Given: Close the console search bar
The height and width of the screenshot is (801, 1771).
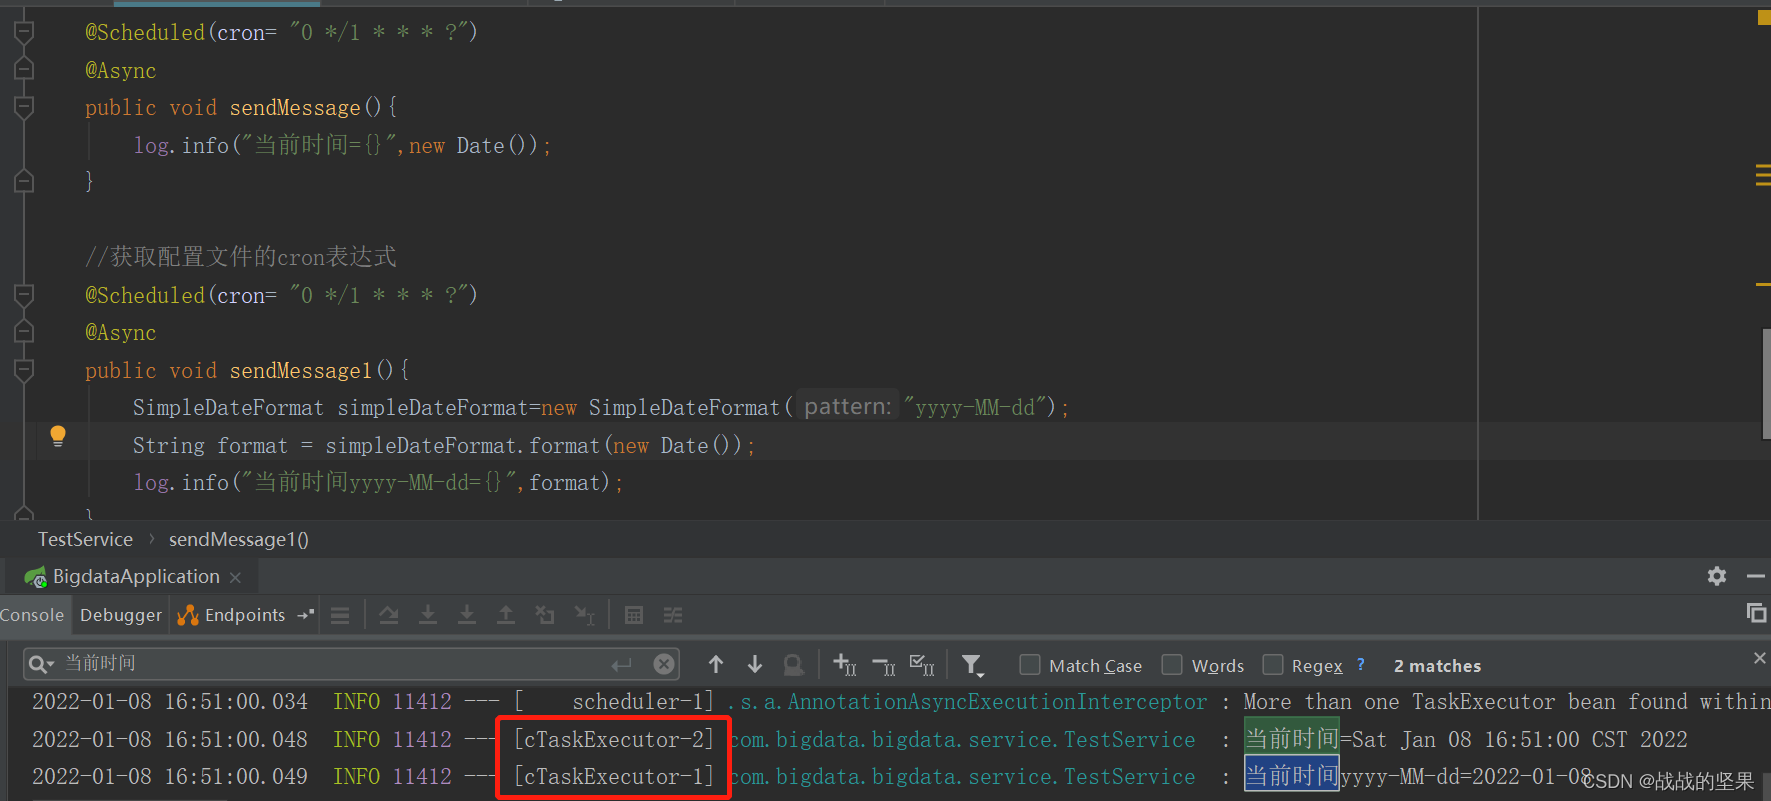Looking at the screenshot, I should [x=1760, y=658].
